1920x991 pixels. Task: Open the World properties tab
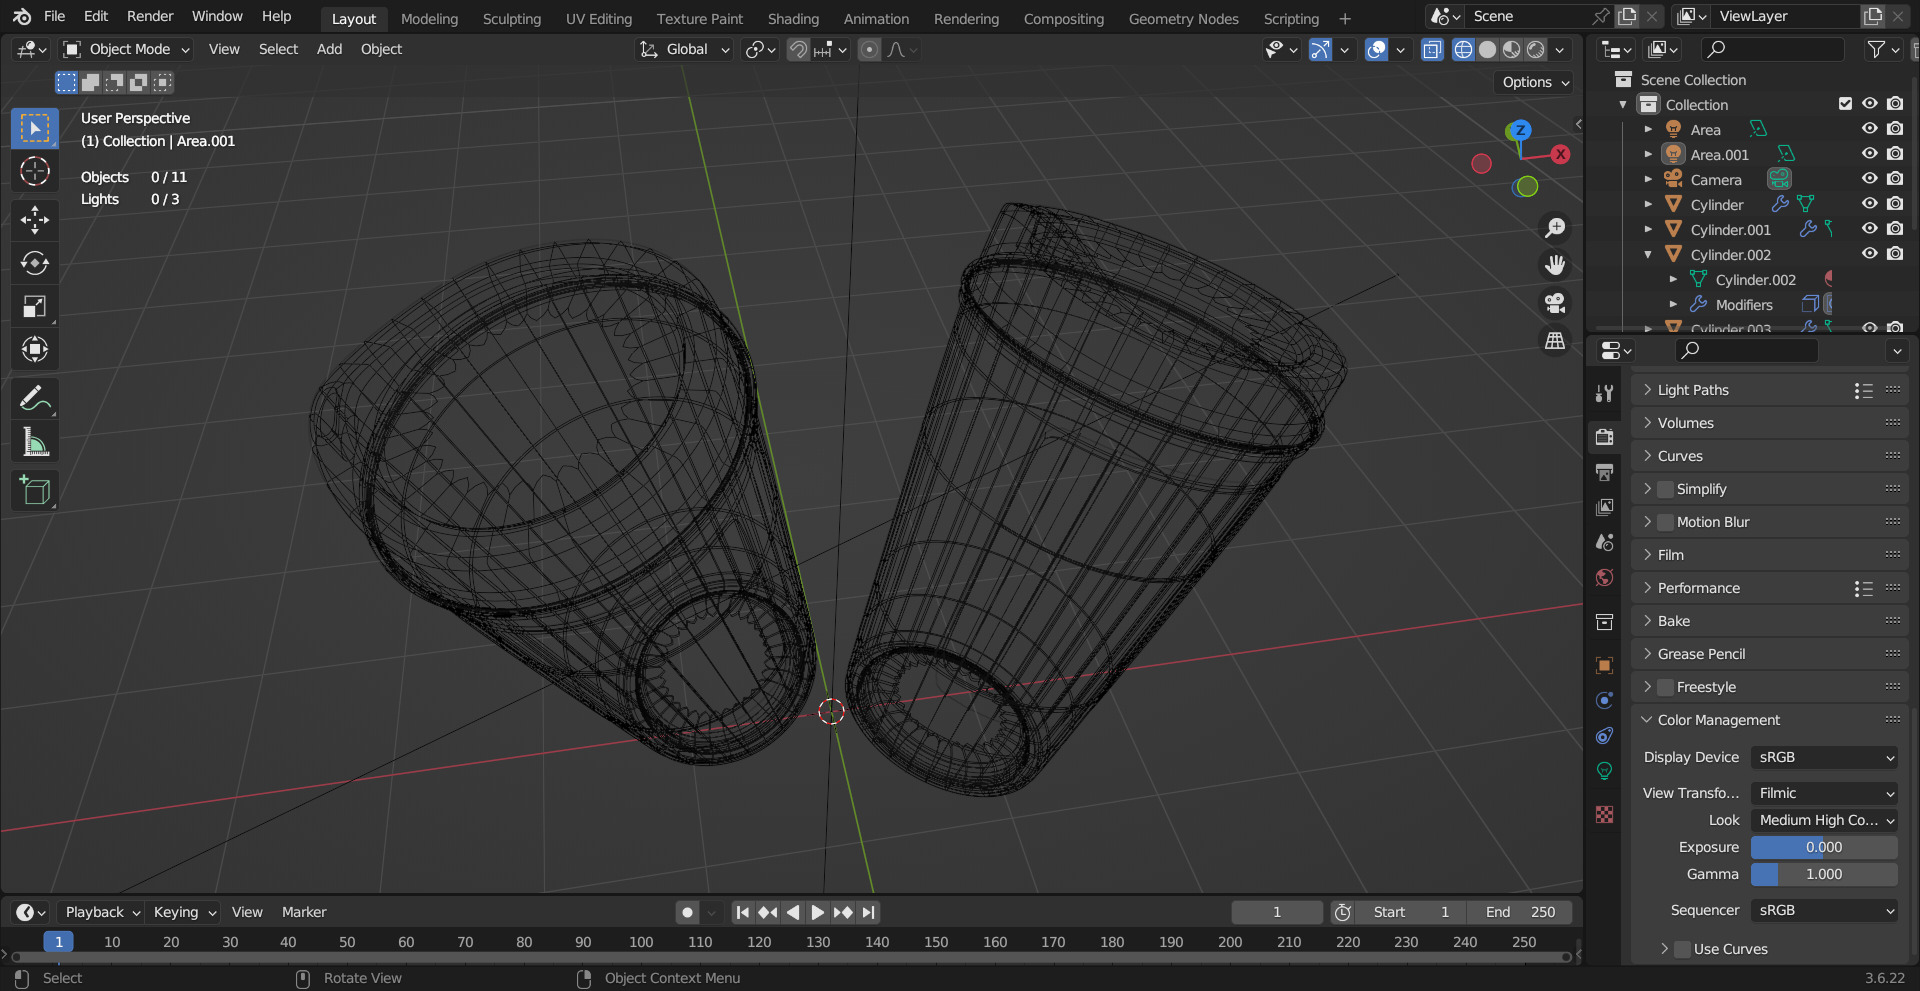coord(1605,577)
